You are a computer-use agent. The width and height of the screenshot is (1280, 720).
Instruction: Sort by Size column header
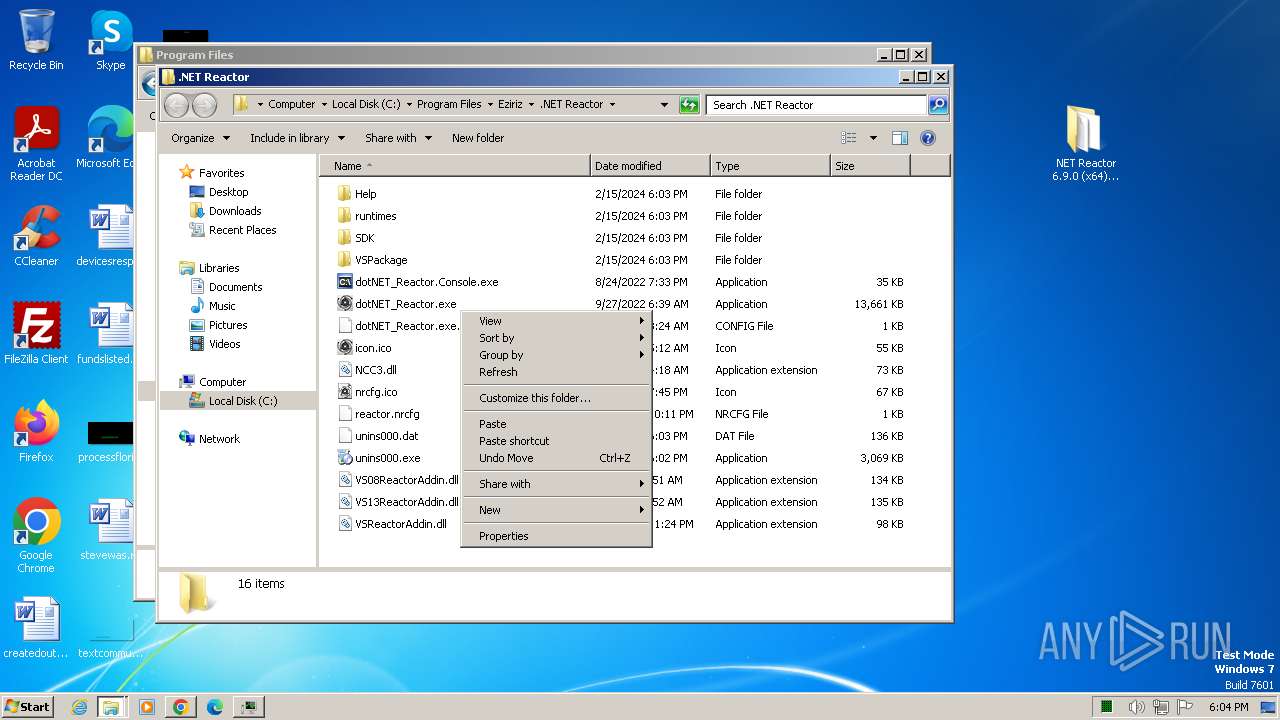[x=871, y=166]
